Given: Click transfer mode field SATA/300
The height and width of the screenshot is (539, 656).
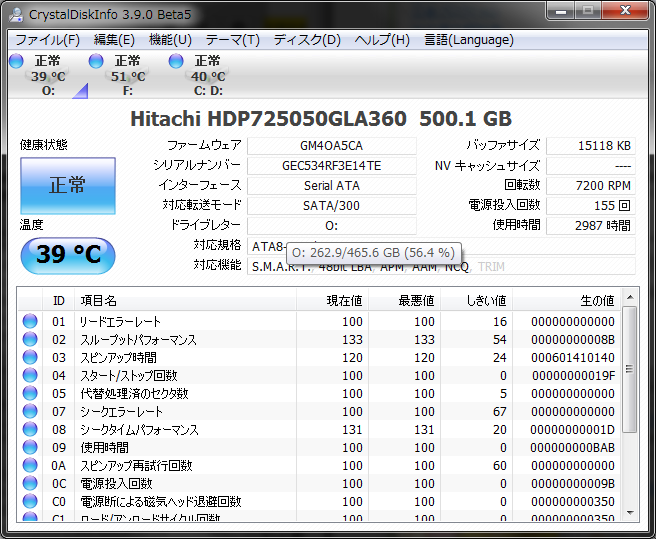Looking at the screenshot, I should click(x=332, y=205).
